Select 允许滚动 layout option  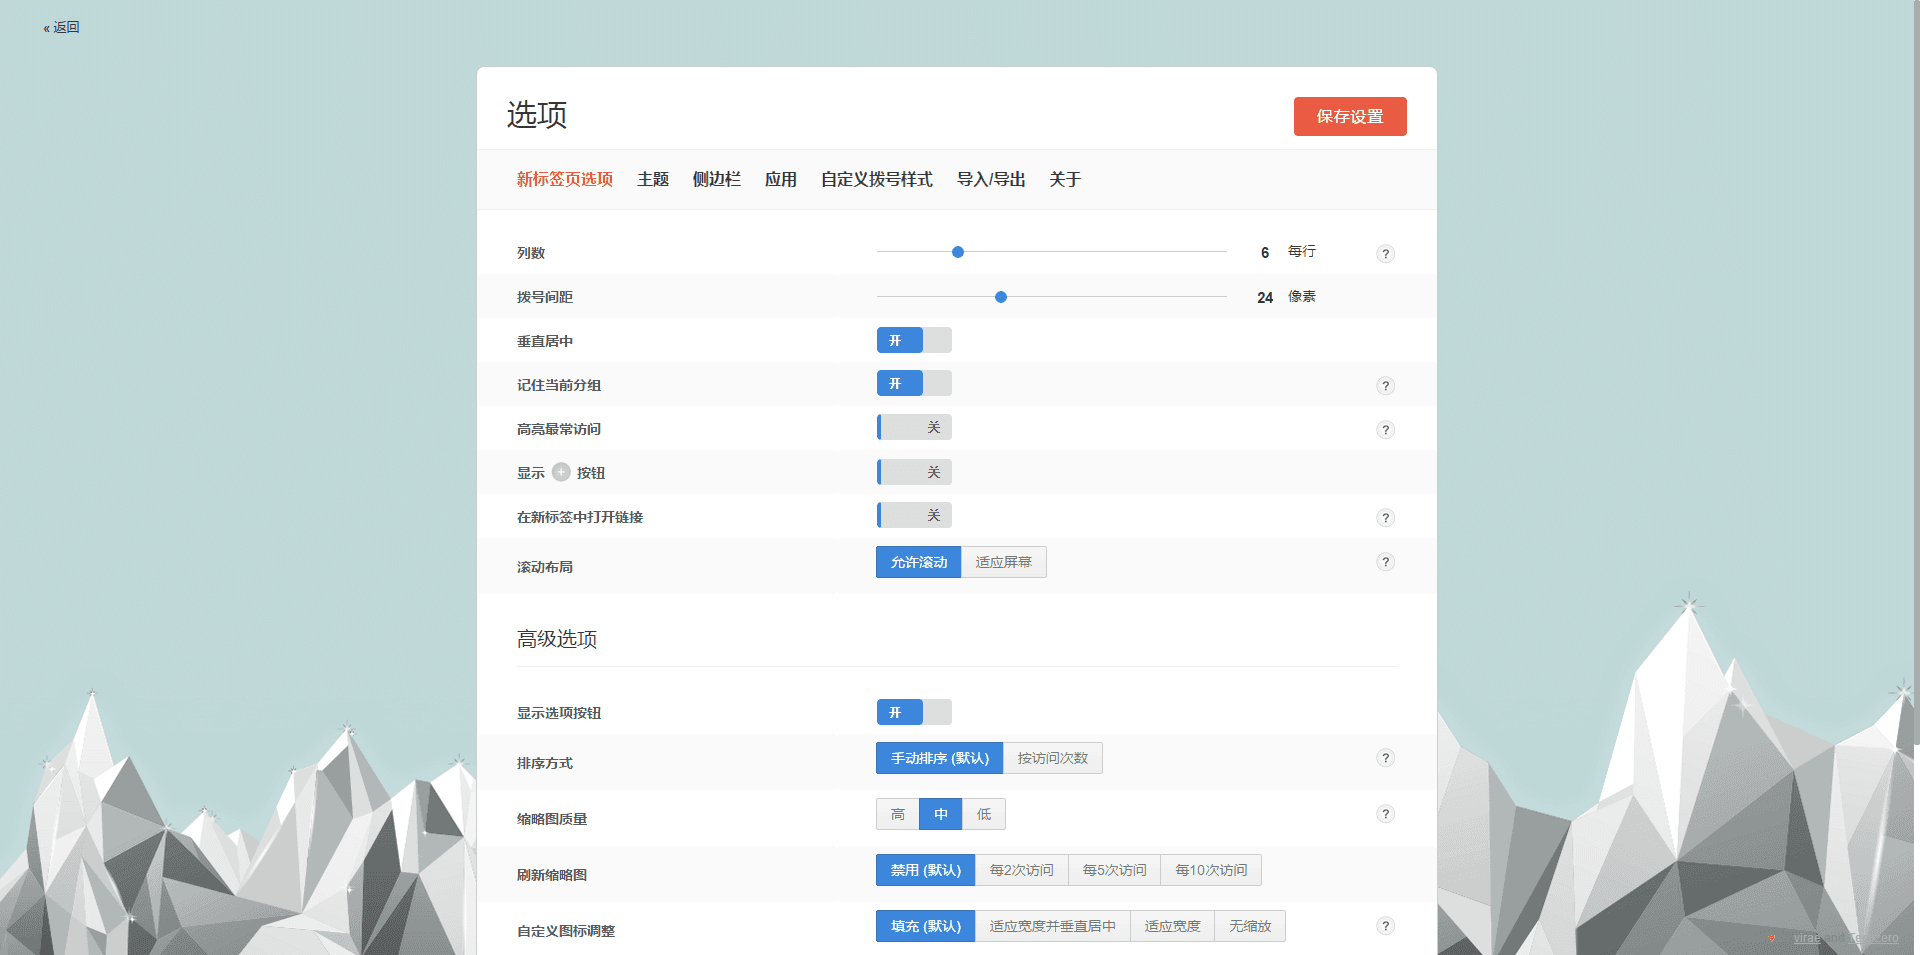pos(919,562)
